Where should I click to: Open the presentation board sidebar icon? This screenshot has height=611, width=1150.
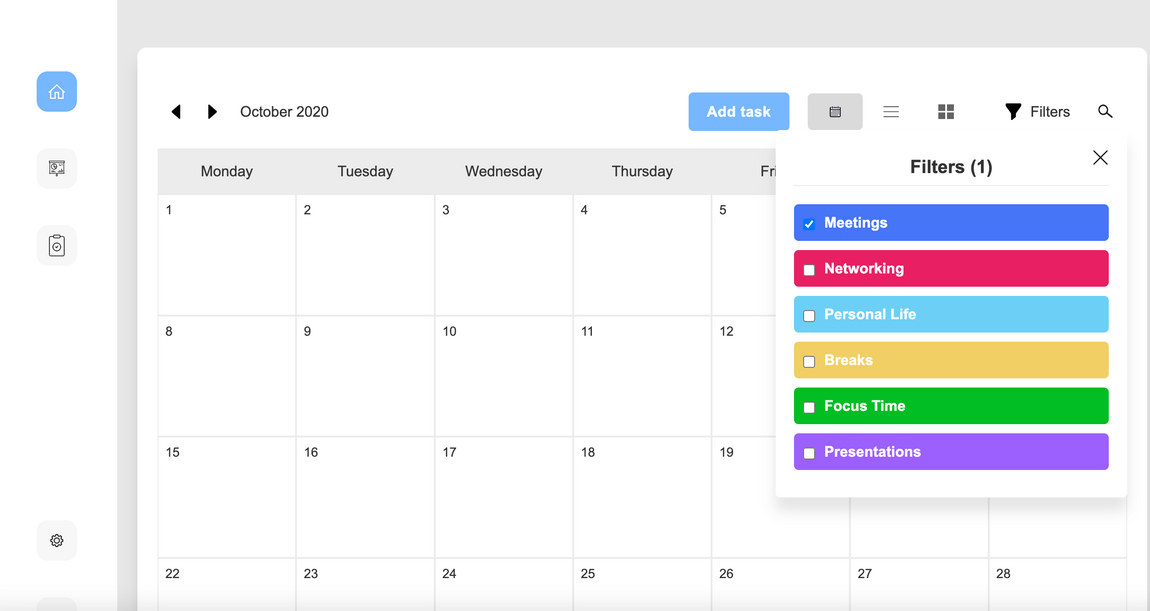(x=56, y=168)
